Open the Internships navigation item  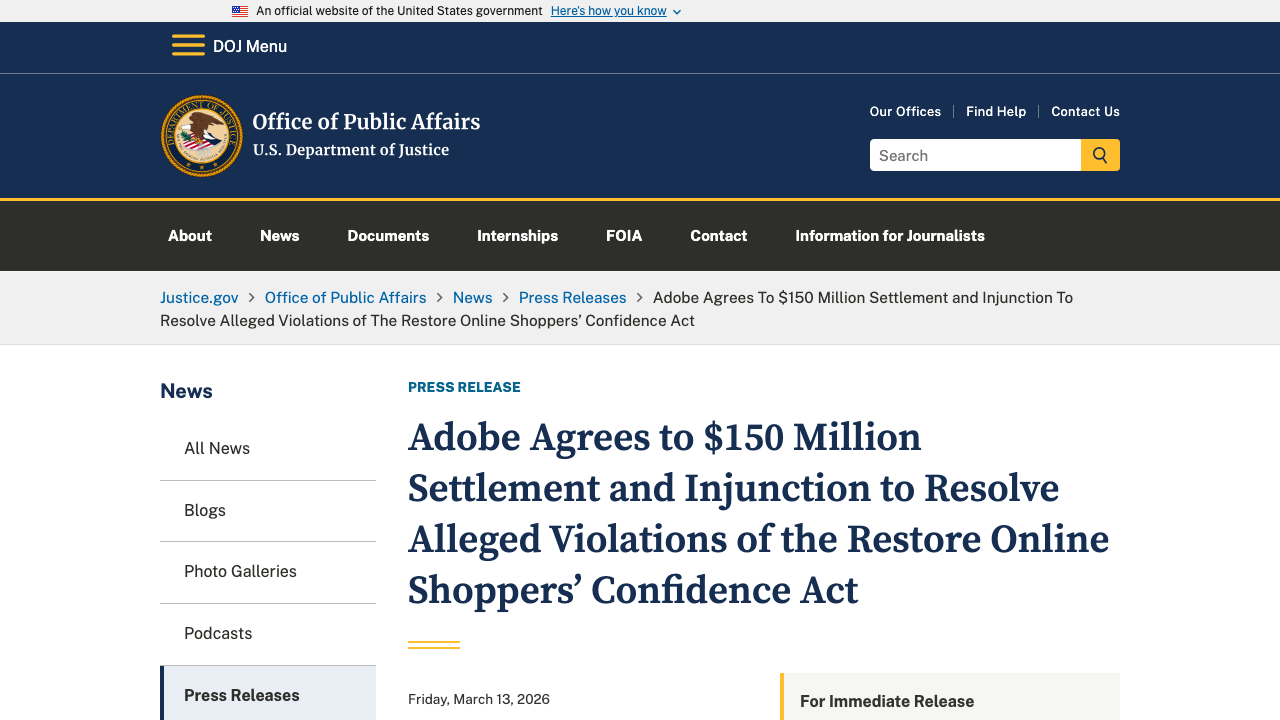(517, 236)
